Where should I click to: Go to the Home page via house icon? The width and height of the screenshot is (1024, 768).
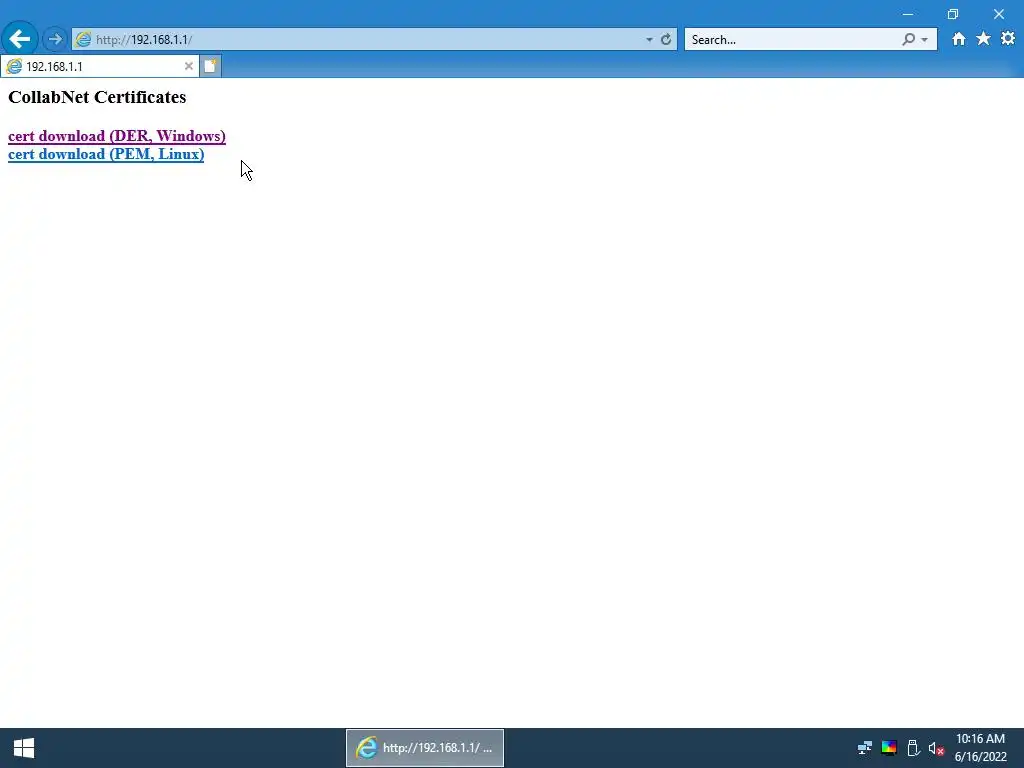point(958,39)
